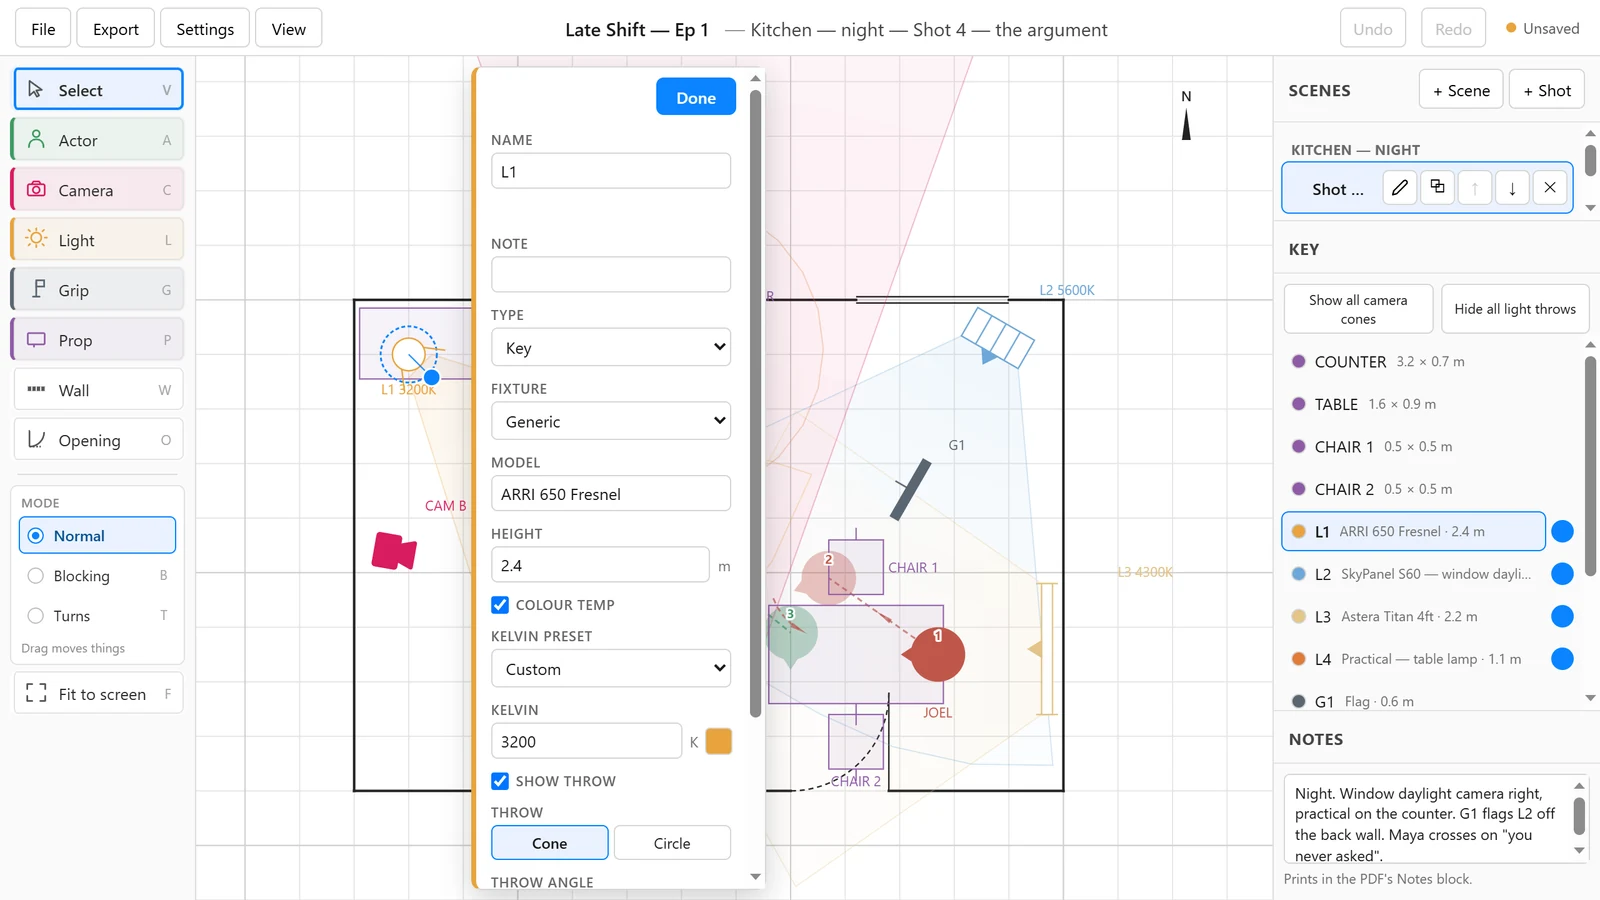Click the Undo button
The width and height of the screenshot is (1600, 900).
pyautogui.click(x=1373, y=28)
